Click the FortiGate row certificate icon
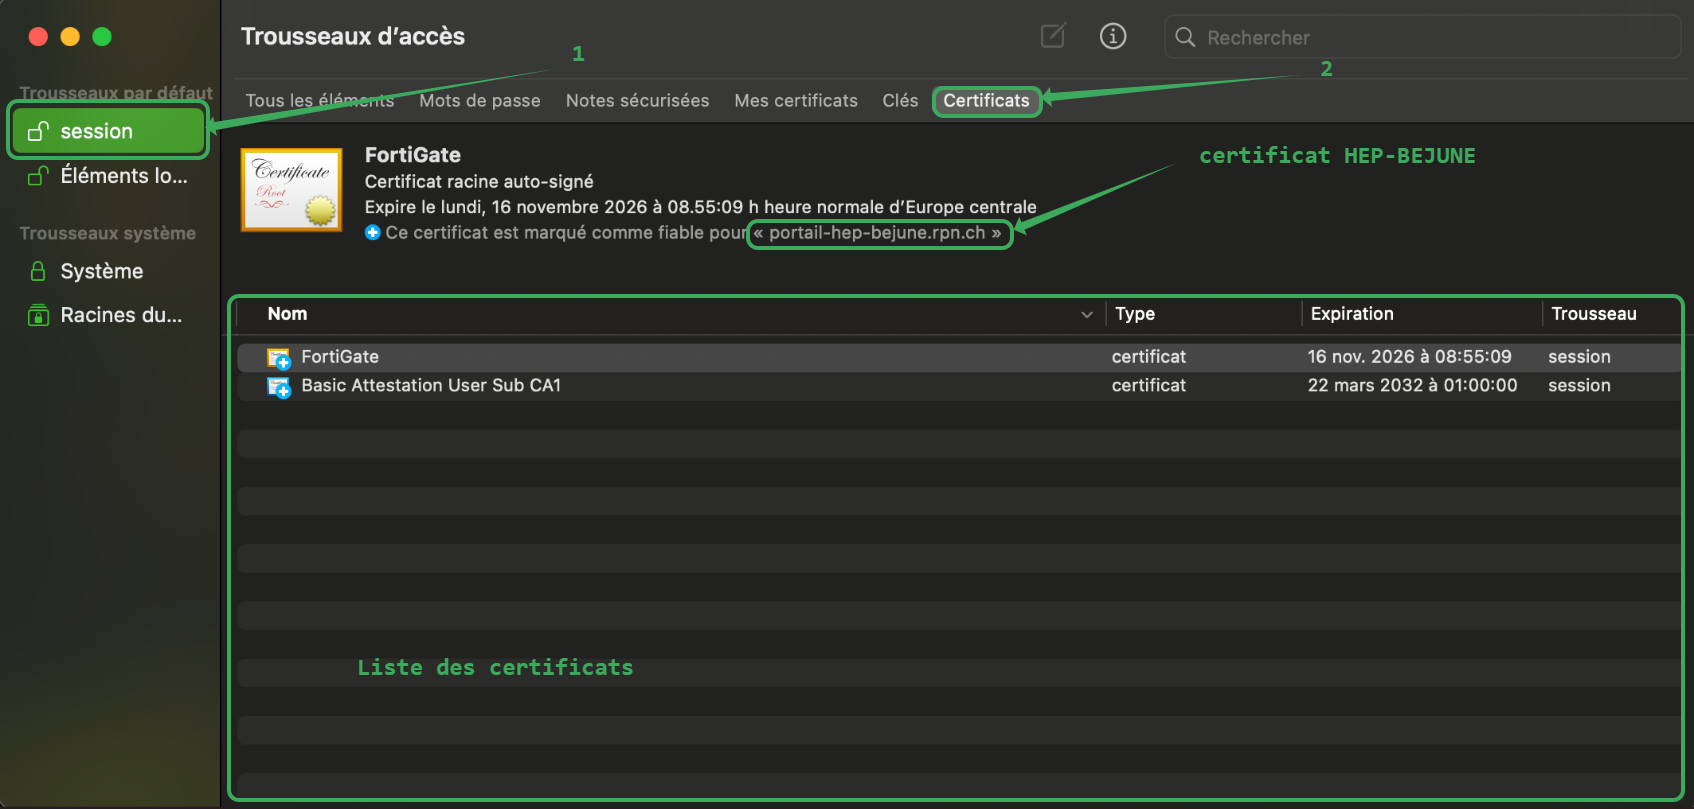 (278, 357)
